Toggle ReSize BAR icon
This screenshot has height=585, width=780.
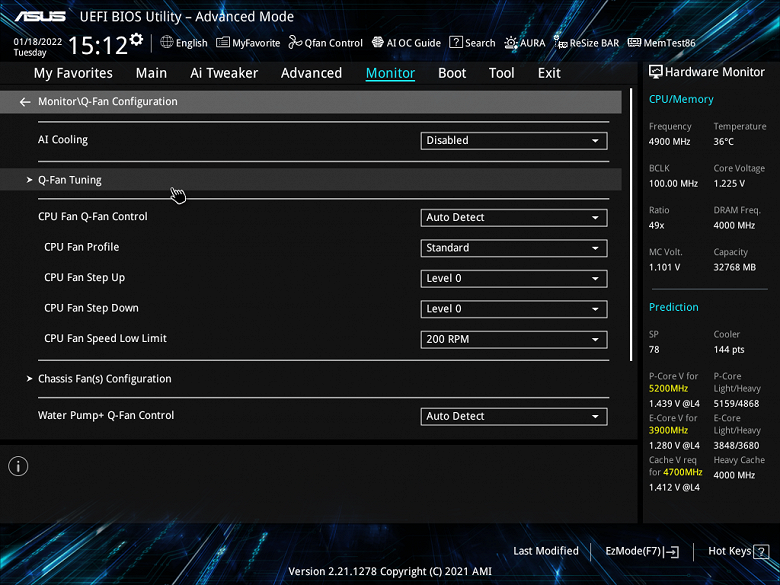click(561, 42)
